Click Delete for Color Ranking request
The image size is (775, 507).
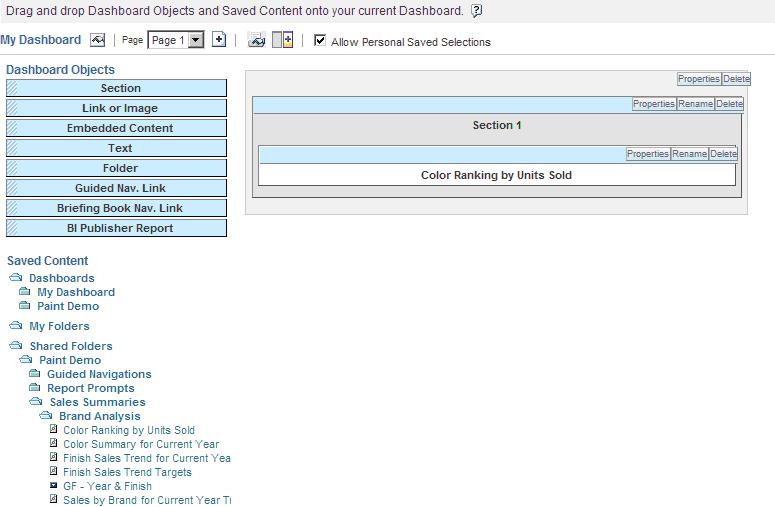pos(723,154)
